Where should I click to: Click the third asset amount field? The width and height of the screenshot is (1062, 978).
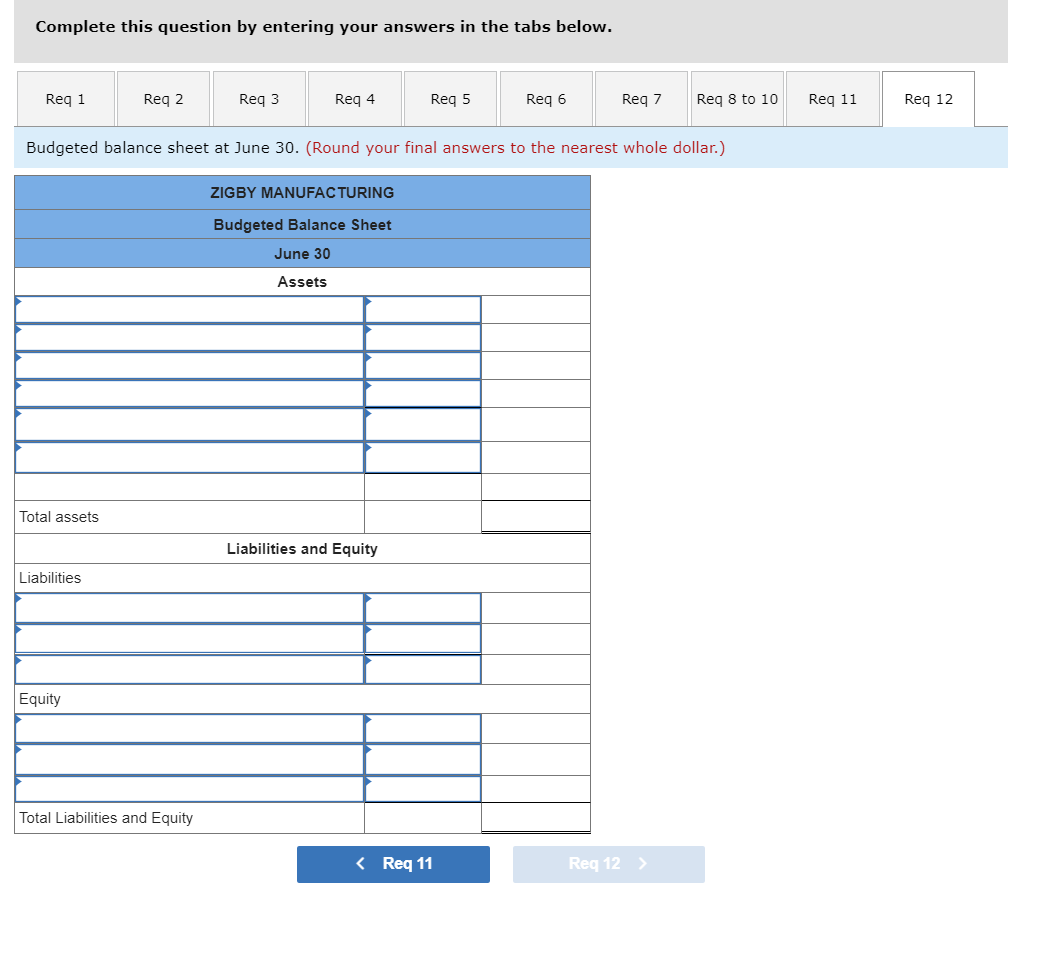pyautogui.click(x=423, y=366)
